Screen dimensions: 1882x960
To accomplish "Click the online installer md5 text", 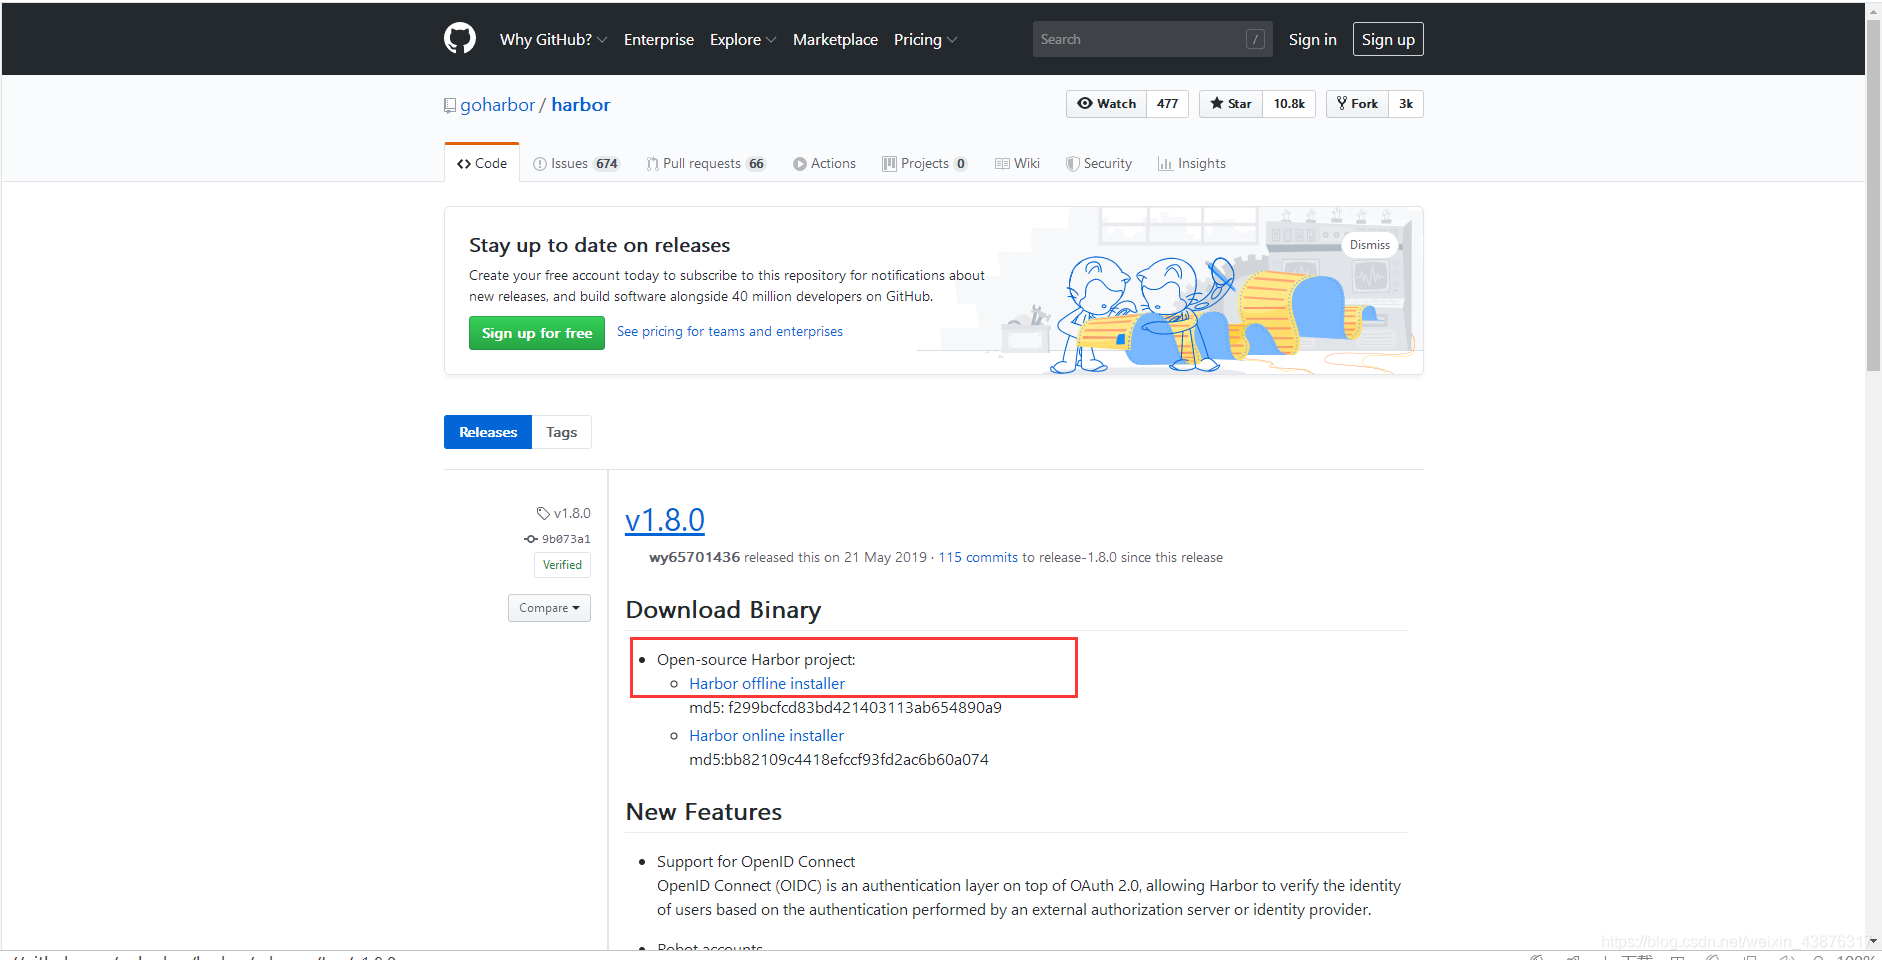I will (x=838, y=759).
